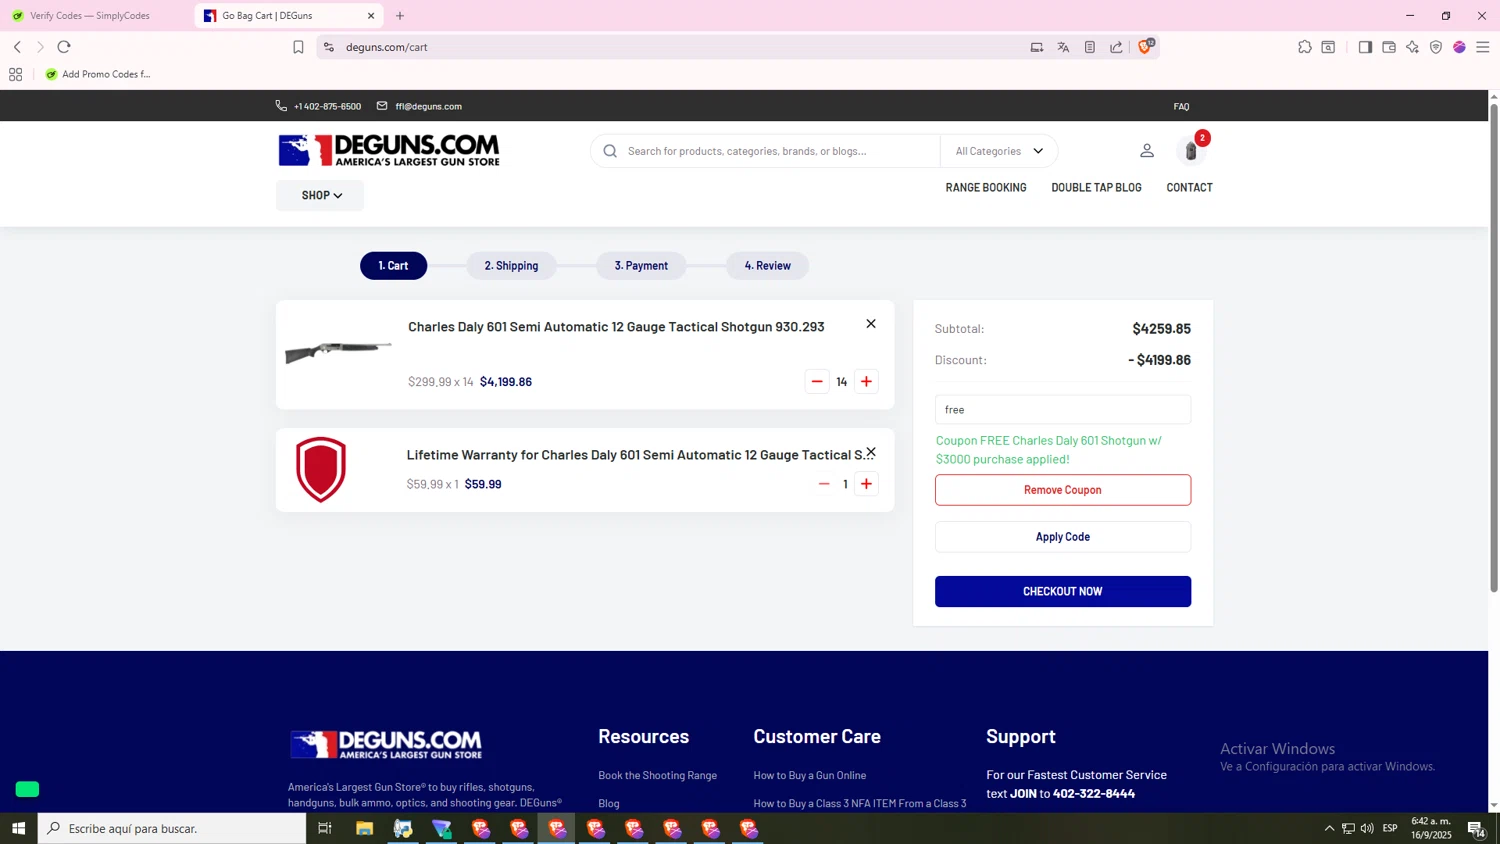The height and width of the screenshot is (844, 1500).
Task: Open the user account icon
Action: click(x=1147, y=151)
